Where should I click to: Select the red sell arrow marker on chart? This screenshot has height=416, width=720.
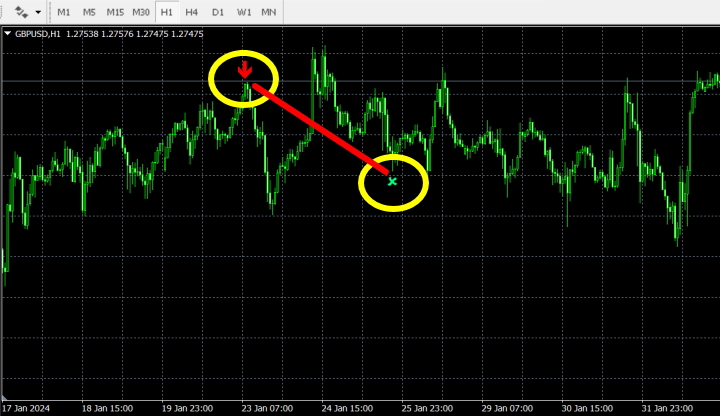[x=245, y=70]
